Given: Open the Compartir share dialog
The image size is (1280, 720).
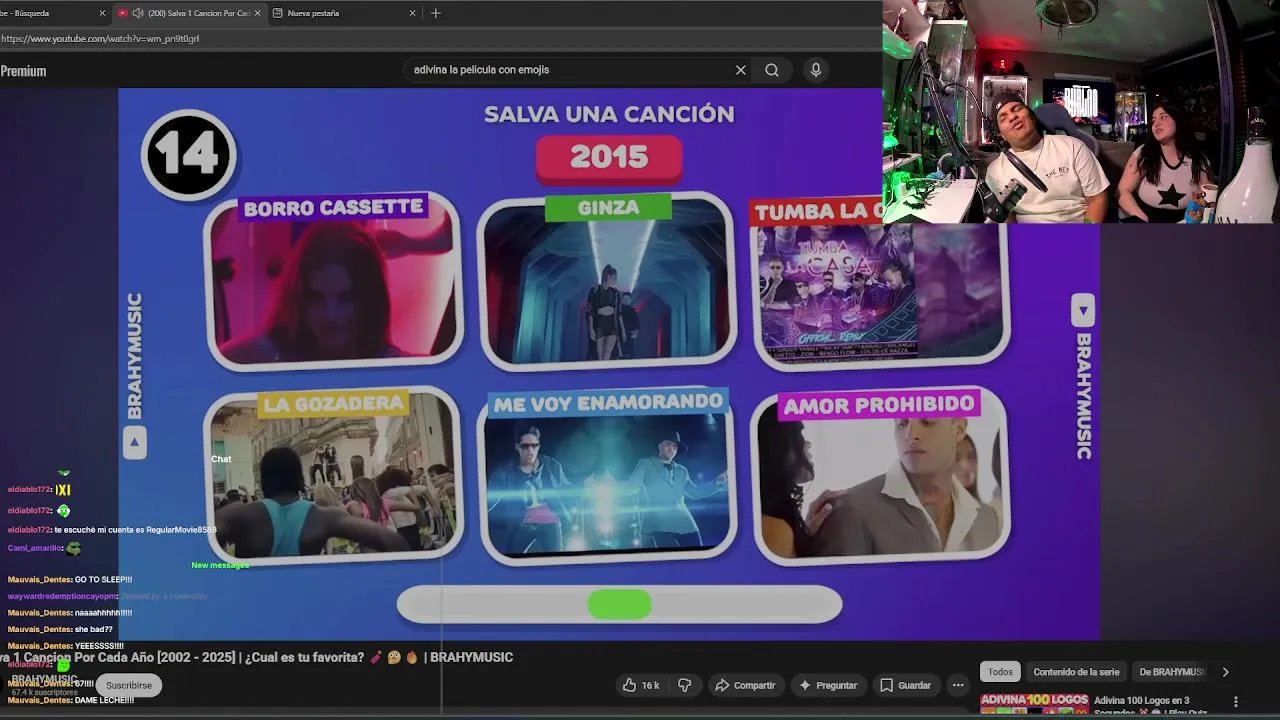Looking at the screenshot, I should point(745,685).
